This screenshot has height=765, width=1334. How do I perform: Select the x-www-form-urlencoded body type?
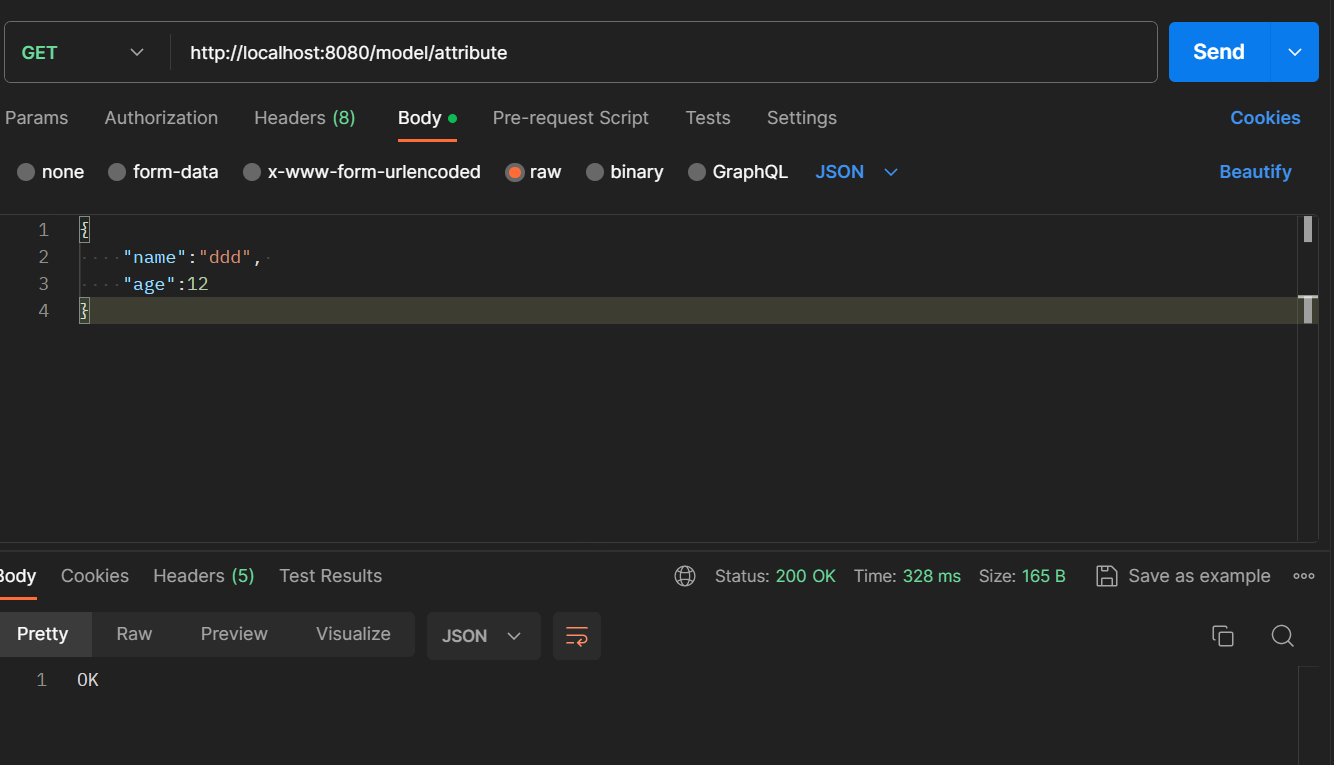[x=362, y=172]
